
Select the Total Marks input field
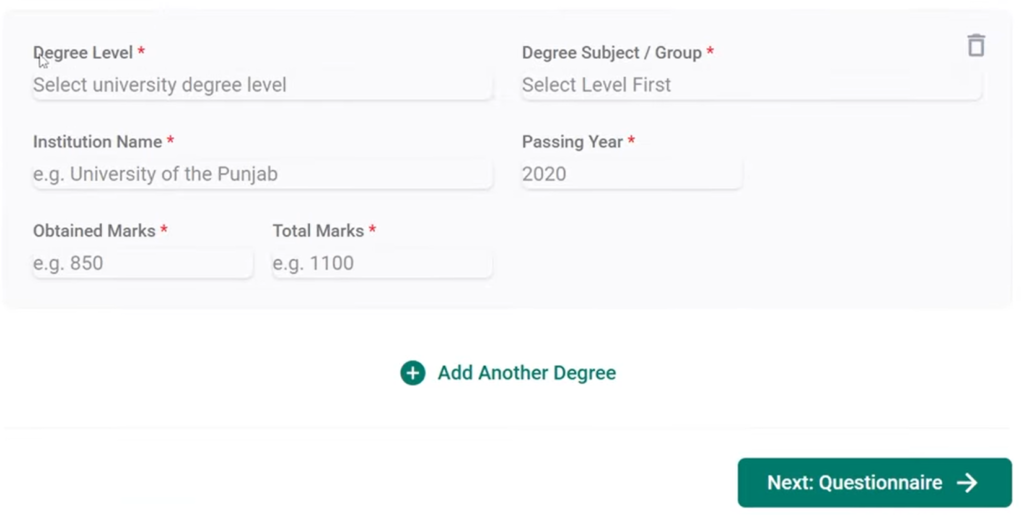coord(381,263)
